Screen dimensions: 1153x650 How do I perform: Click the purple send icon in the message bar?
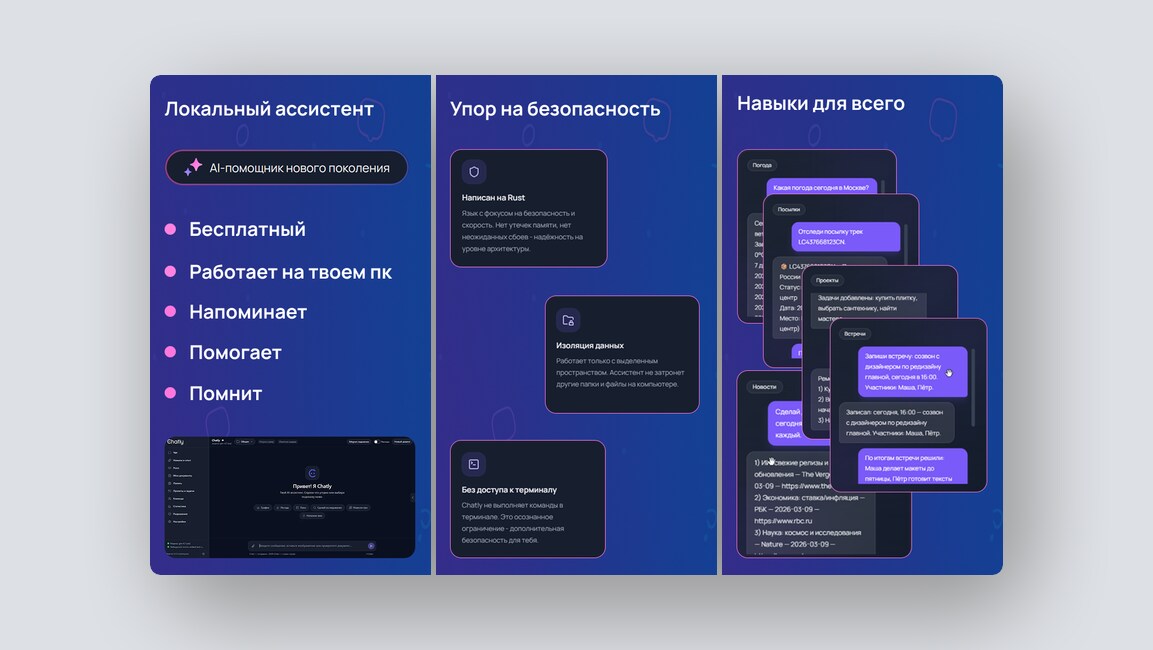coord(371,546)
